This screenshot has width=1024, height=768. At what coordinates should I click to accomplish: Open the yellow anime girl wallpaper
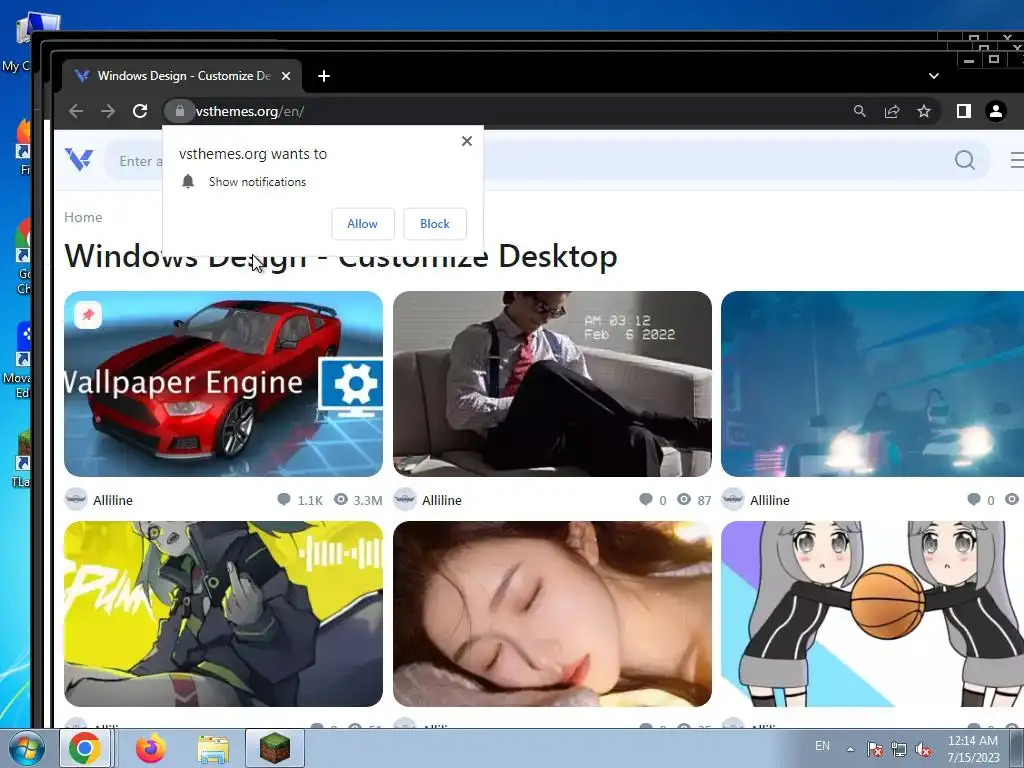[x=223, y=614]
